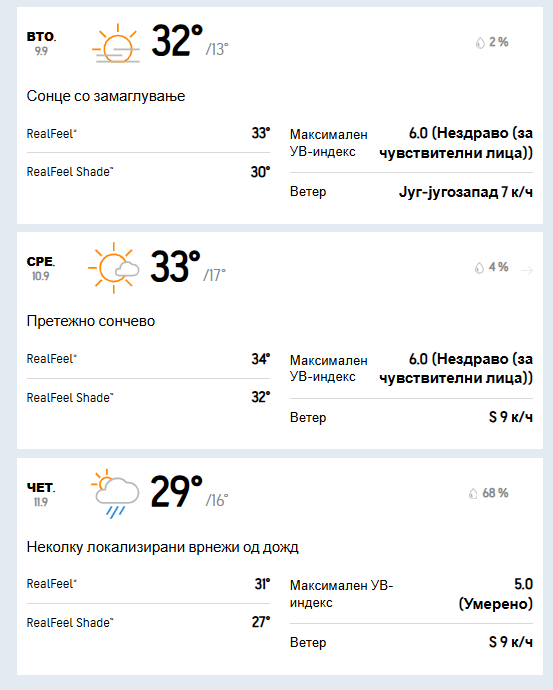
Task: Select the Неколку локализирани врнежи од дожд text
Action: pyautogui.click(x=162, y=547)
